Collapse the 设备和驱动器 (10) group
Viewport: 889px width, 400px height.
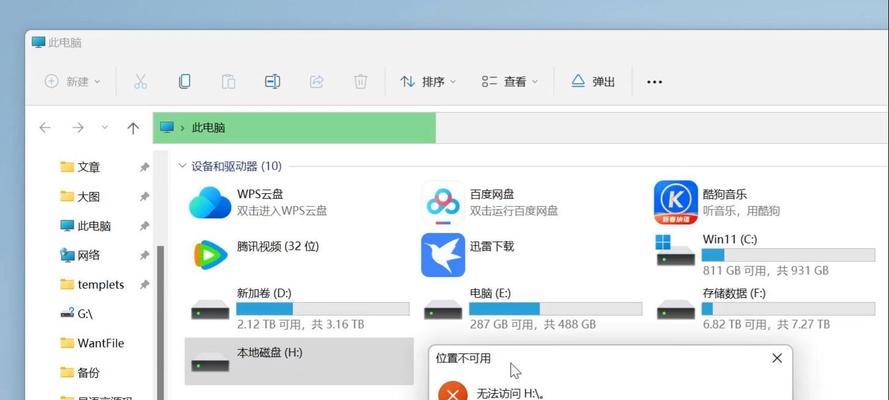point(182,166)
